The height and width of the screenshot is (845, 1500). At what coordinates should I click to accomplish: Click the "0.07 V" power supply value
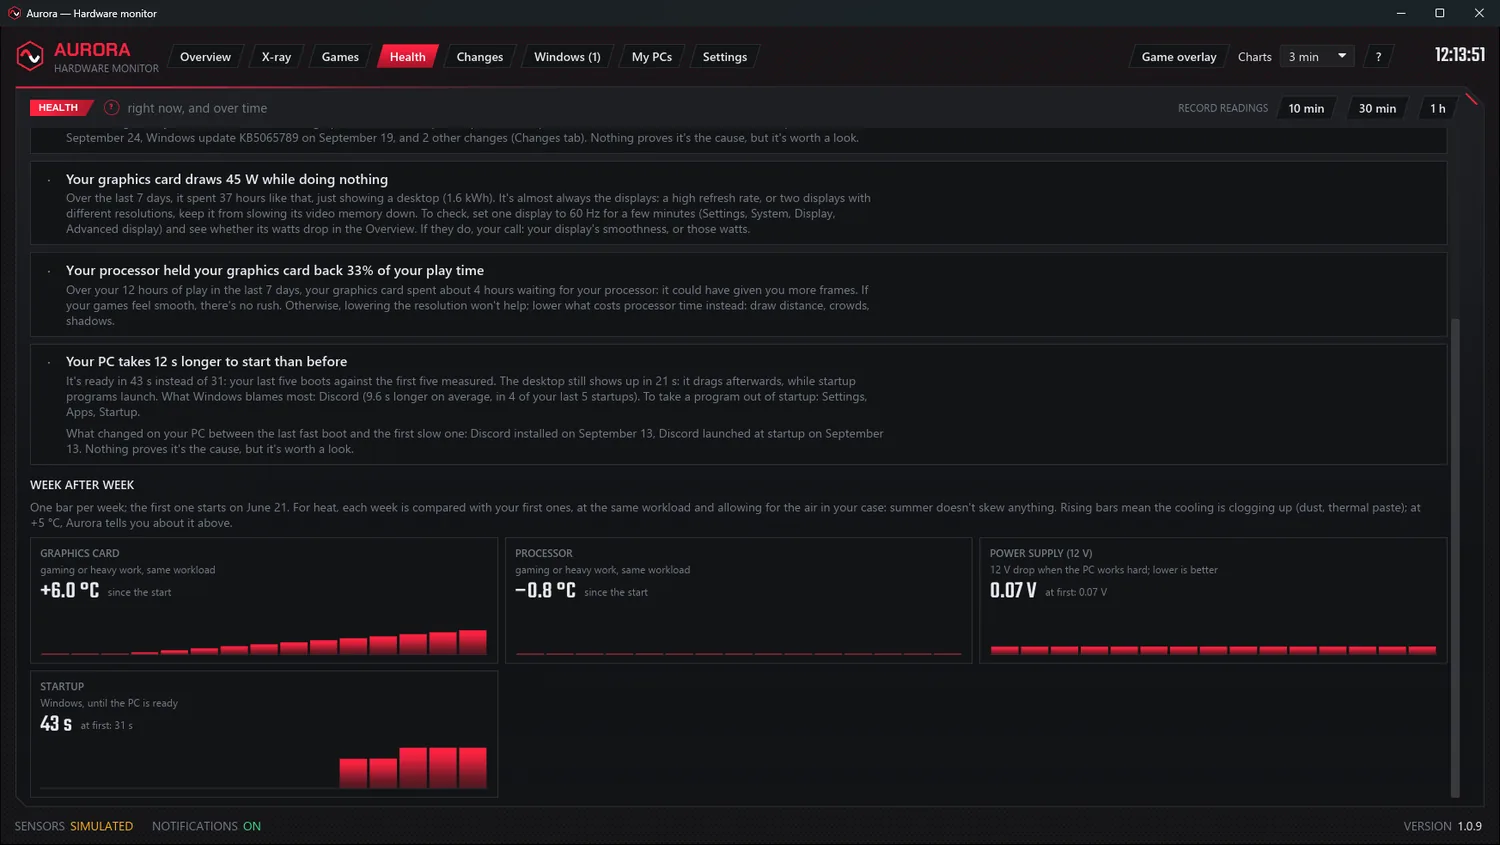pos(1013,591)
